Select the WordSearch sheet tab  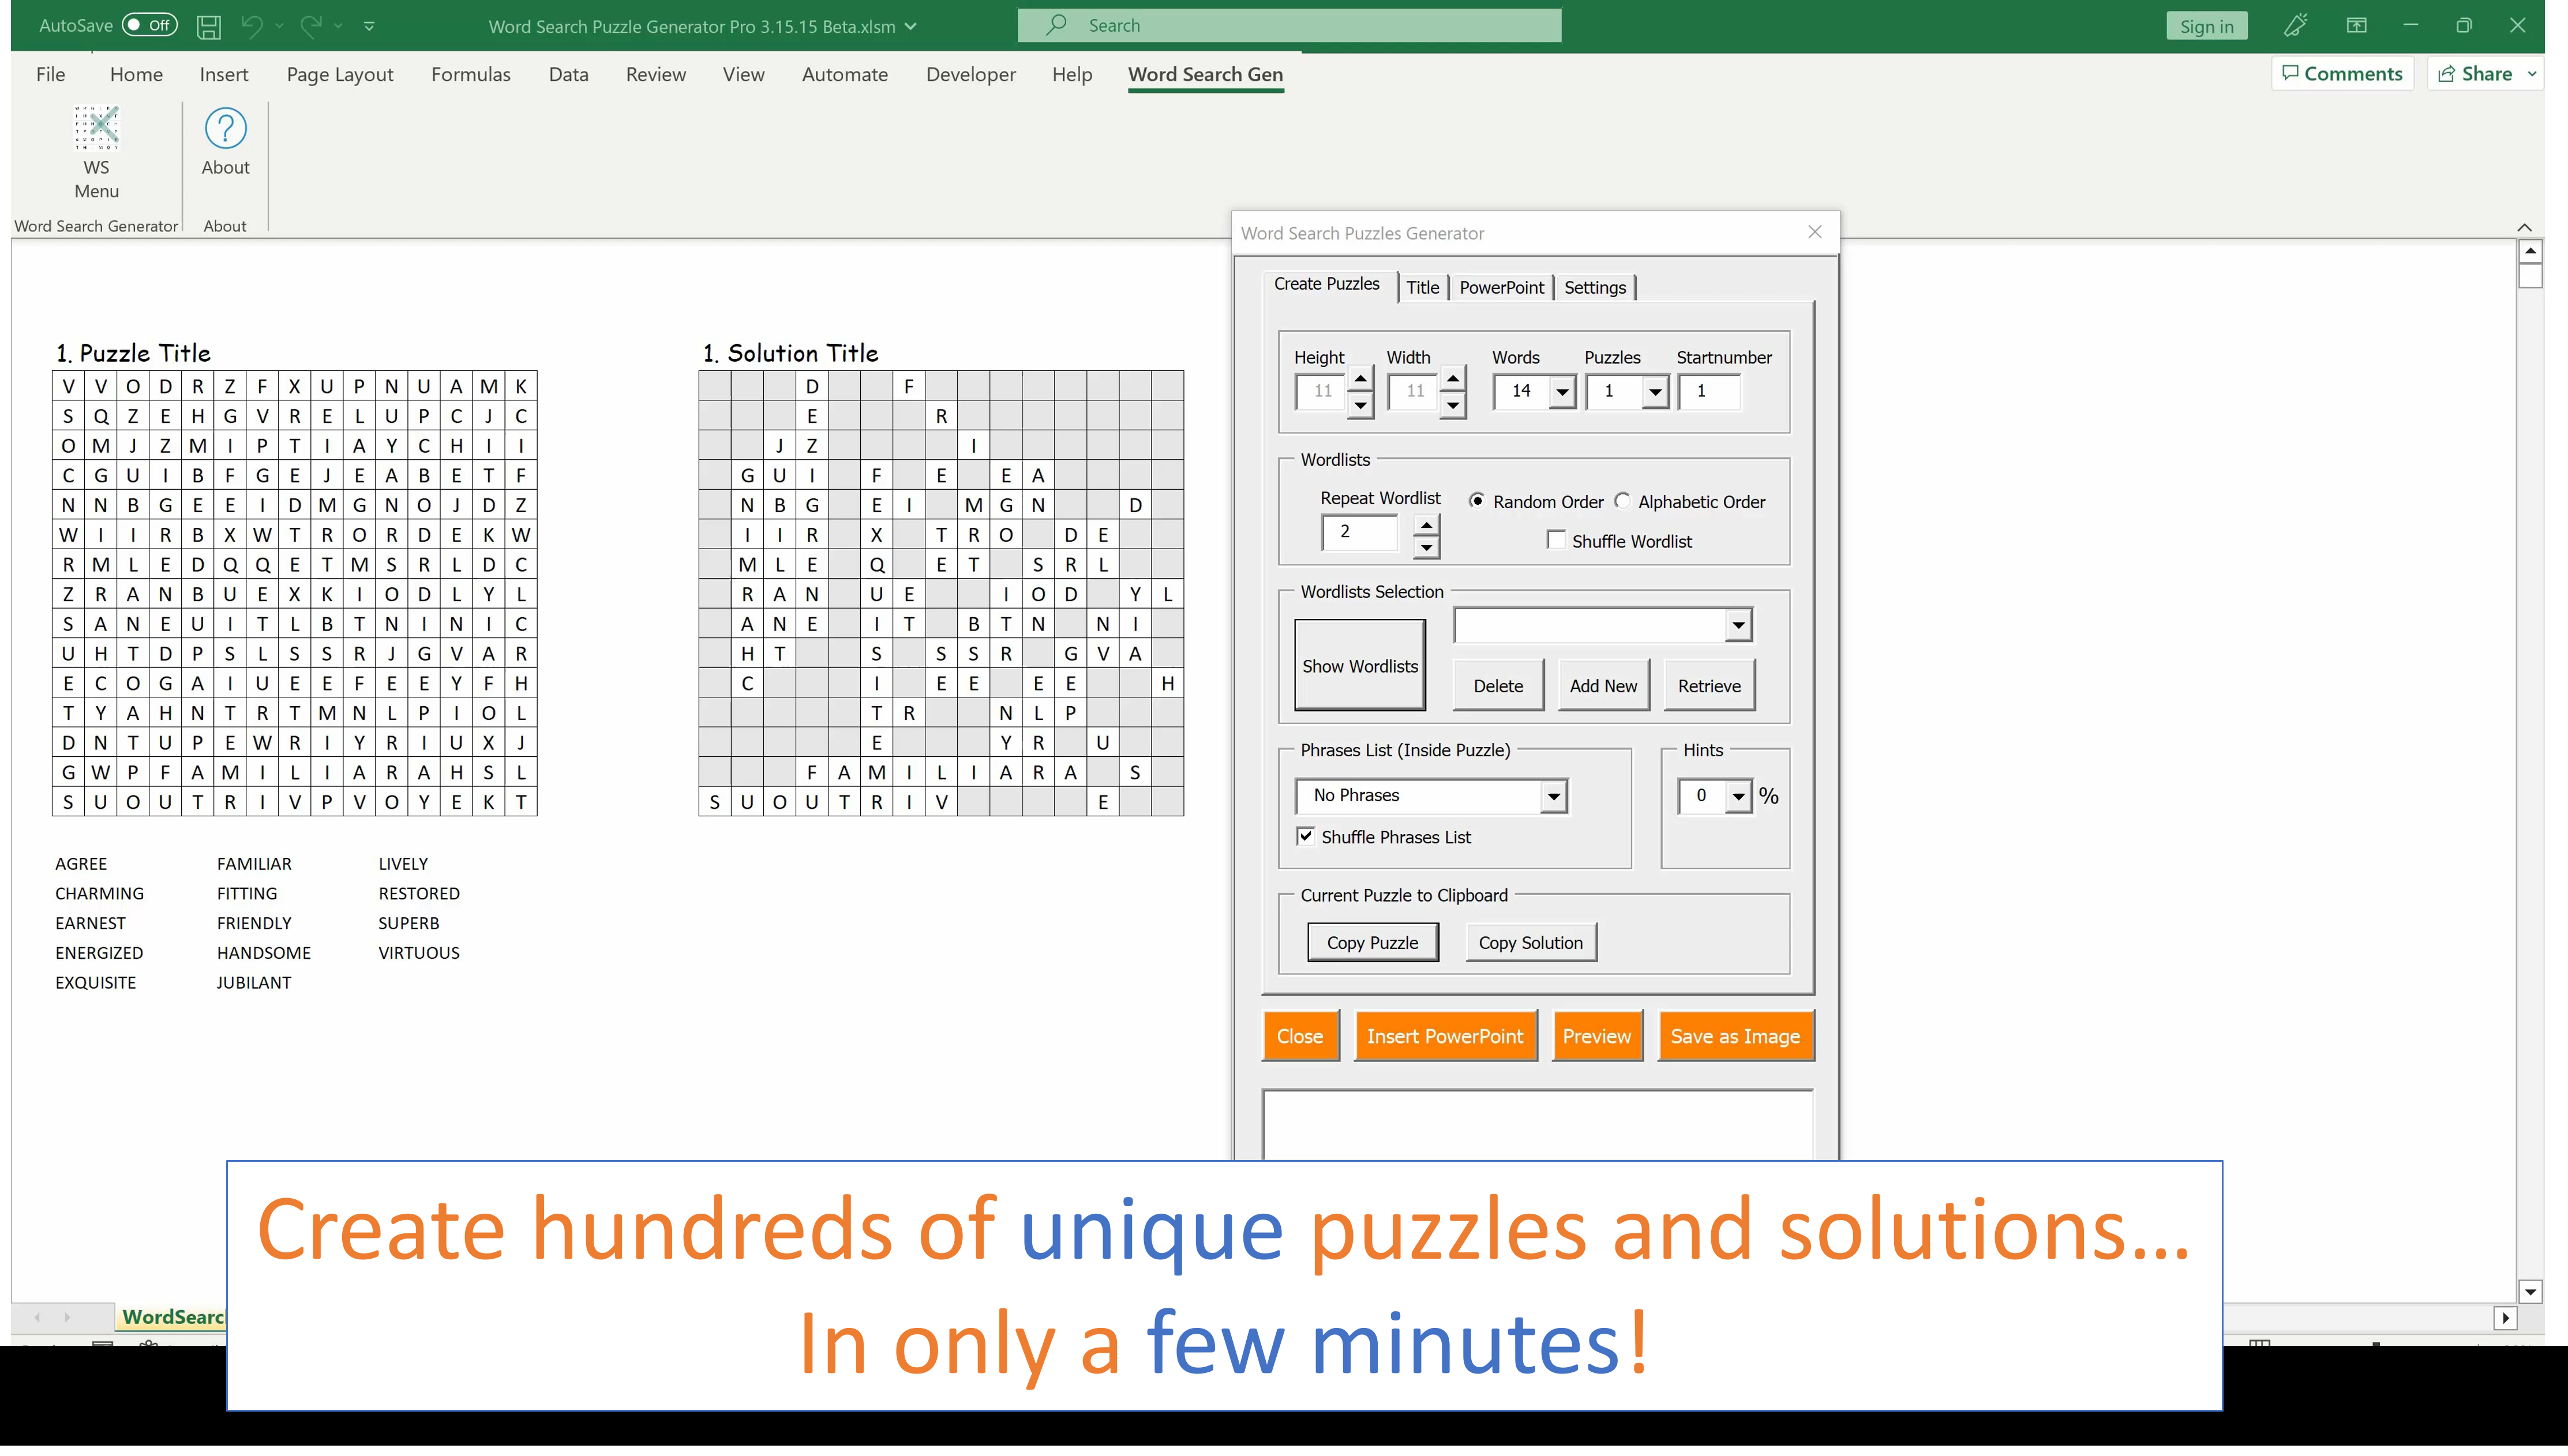(x=172, y=1317)
